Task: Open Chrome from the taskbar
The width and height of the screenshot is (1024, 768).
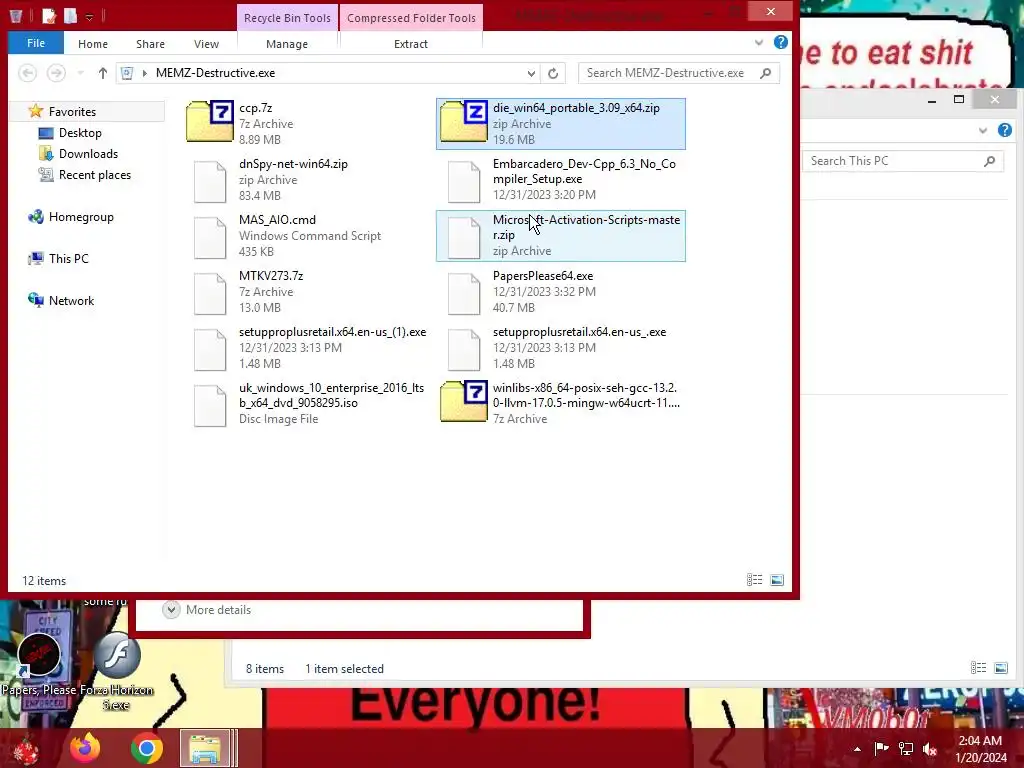Action: [147, 748]
